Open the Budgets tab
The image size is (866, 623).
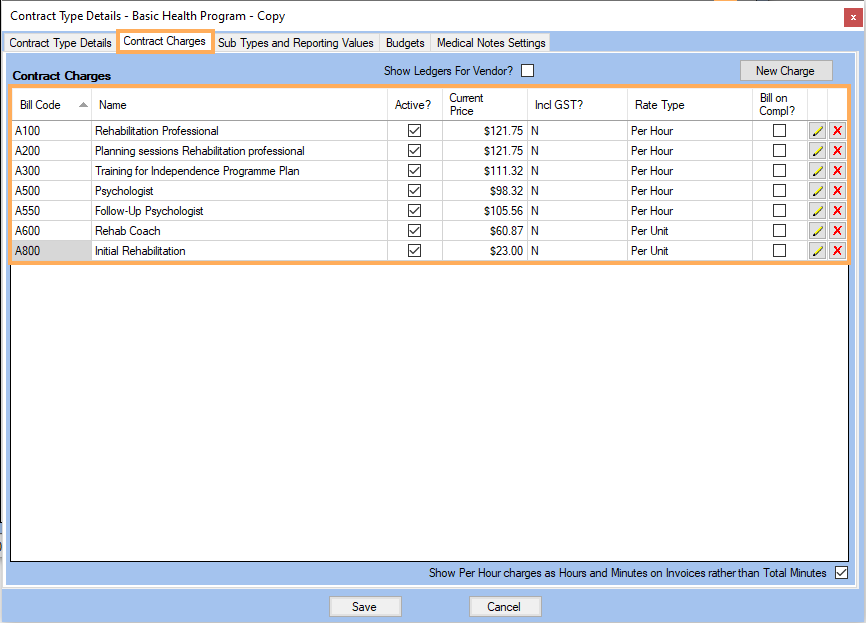[405, 43]
